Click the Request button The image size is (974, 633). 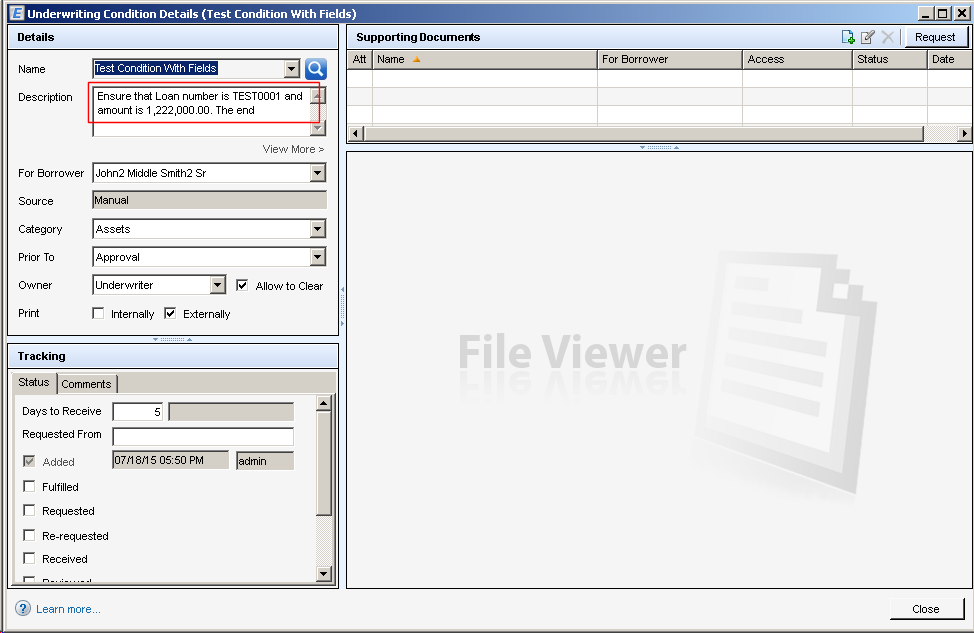click(x=935, y=37)
